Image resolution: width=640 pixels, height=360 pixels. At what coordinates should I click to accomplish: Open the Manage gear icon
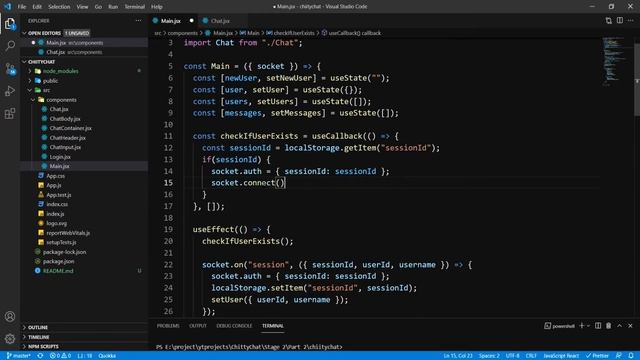[10, 338]
